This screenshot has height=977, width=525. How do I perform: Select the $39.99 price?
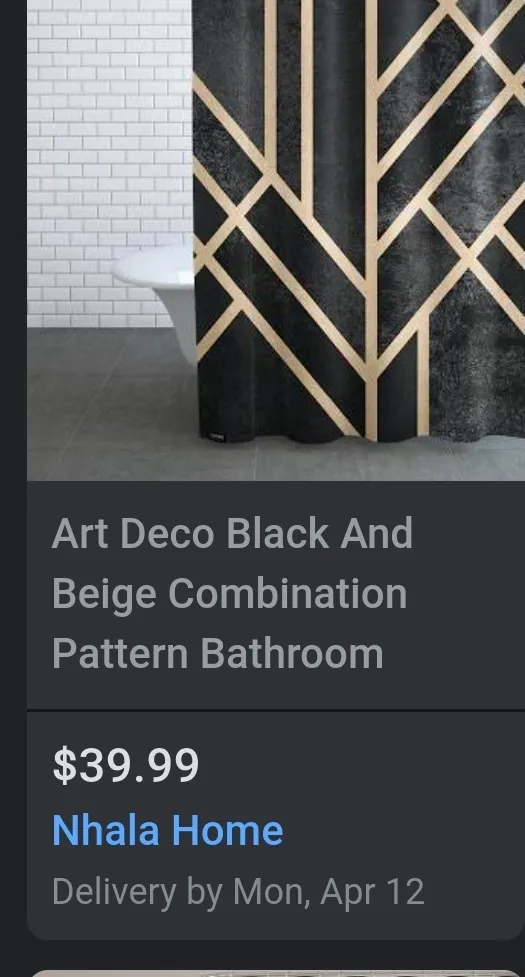[126, 765]
